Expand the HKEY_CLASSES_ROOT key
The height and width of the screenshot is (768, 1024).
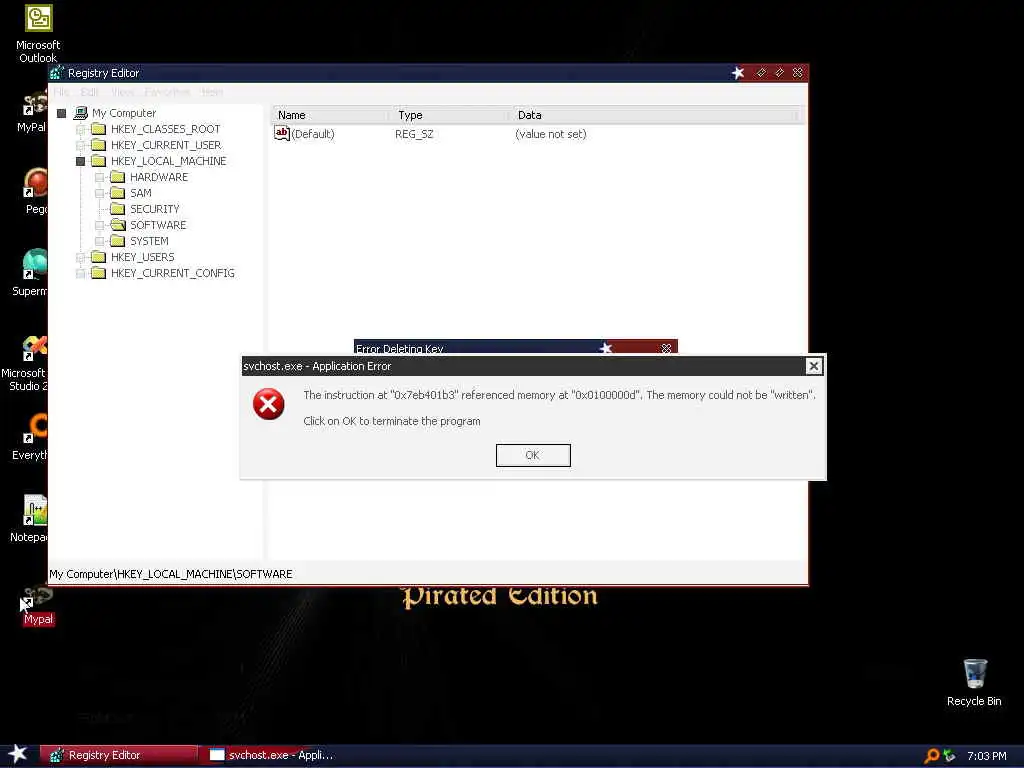(80, 129)
